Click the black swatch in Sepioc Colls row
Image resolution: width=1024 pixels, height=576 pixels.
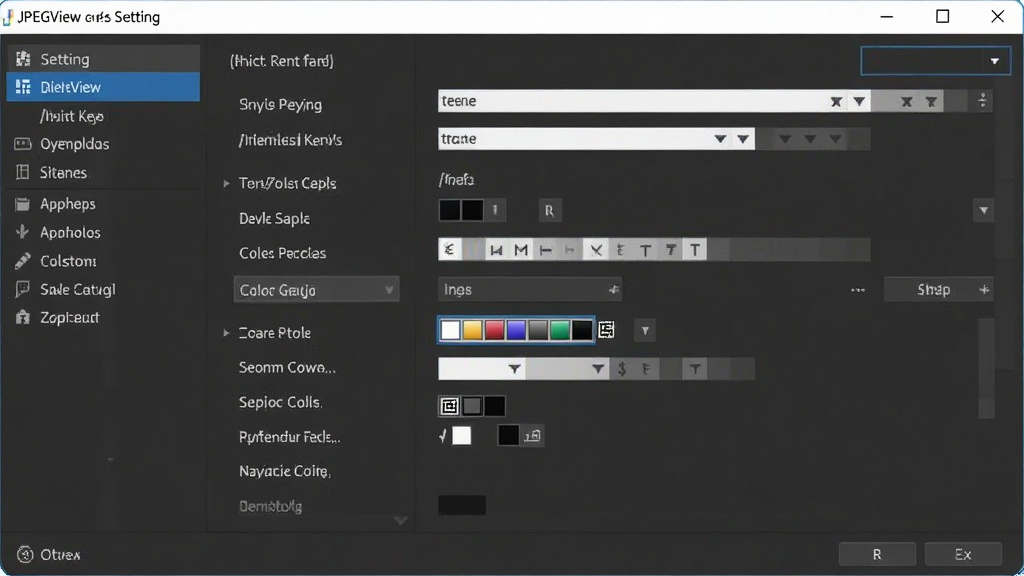[494, 406]
